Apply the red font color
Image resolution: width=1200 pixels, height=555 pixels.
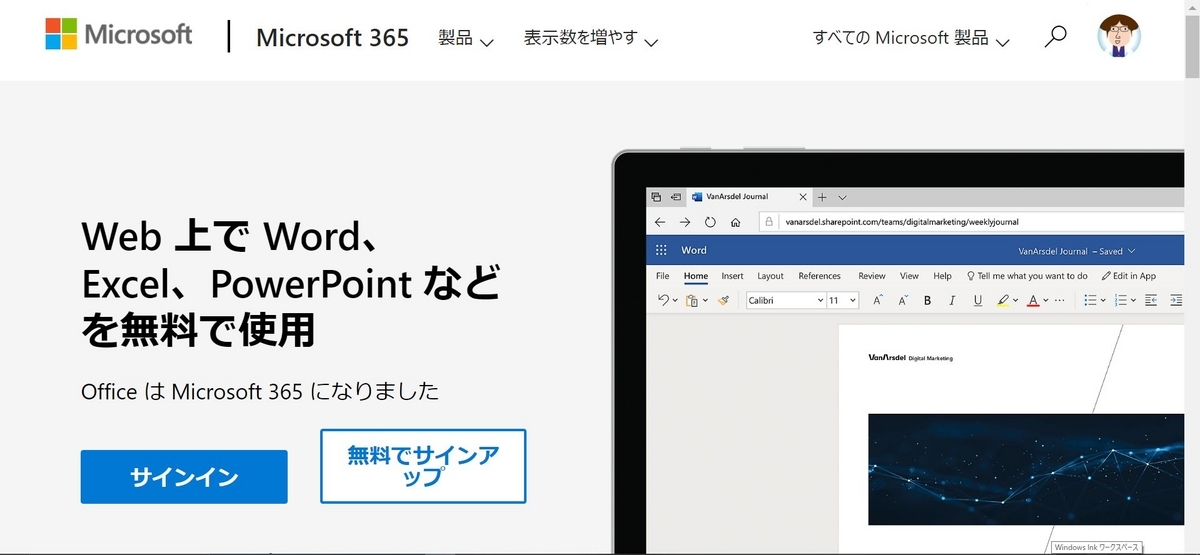[1033, 300]
